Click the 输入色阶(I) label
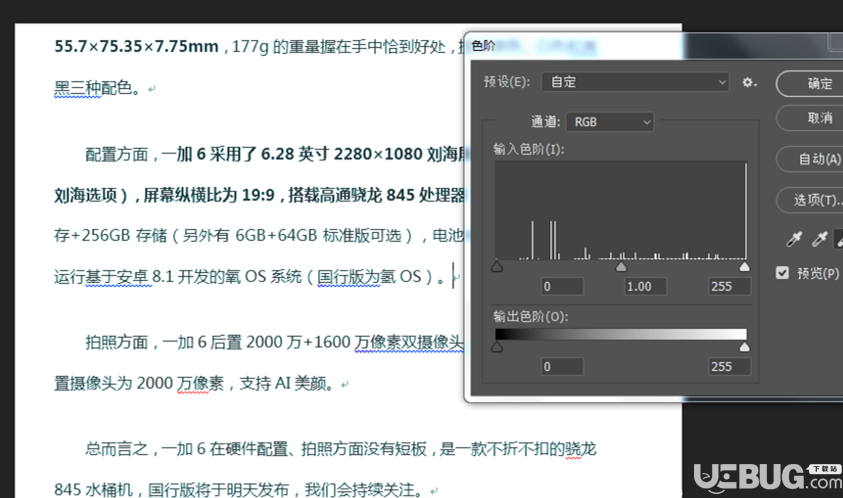The height and width of the screenshot is (498, 843). pos(528,149)
